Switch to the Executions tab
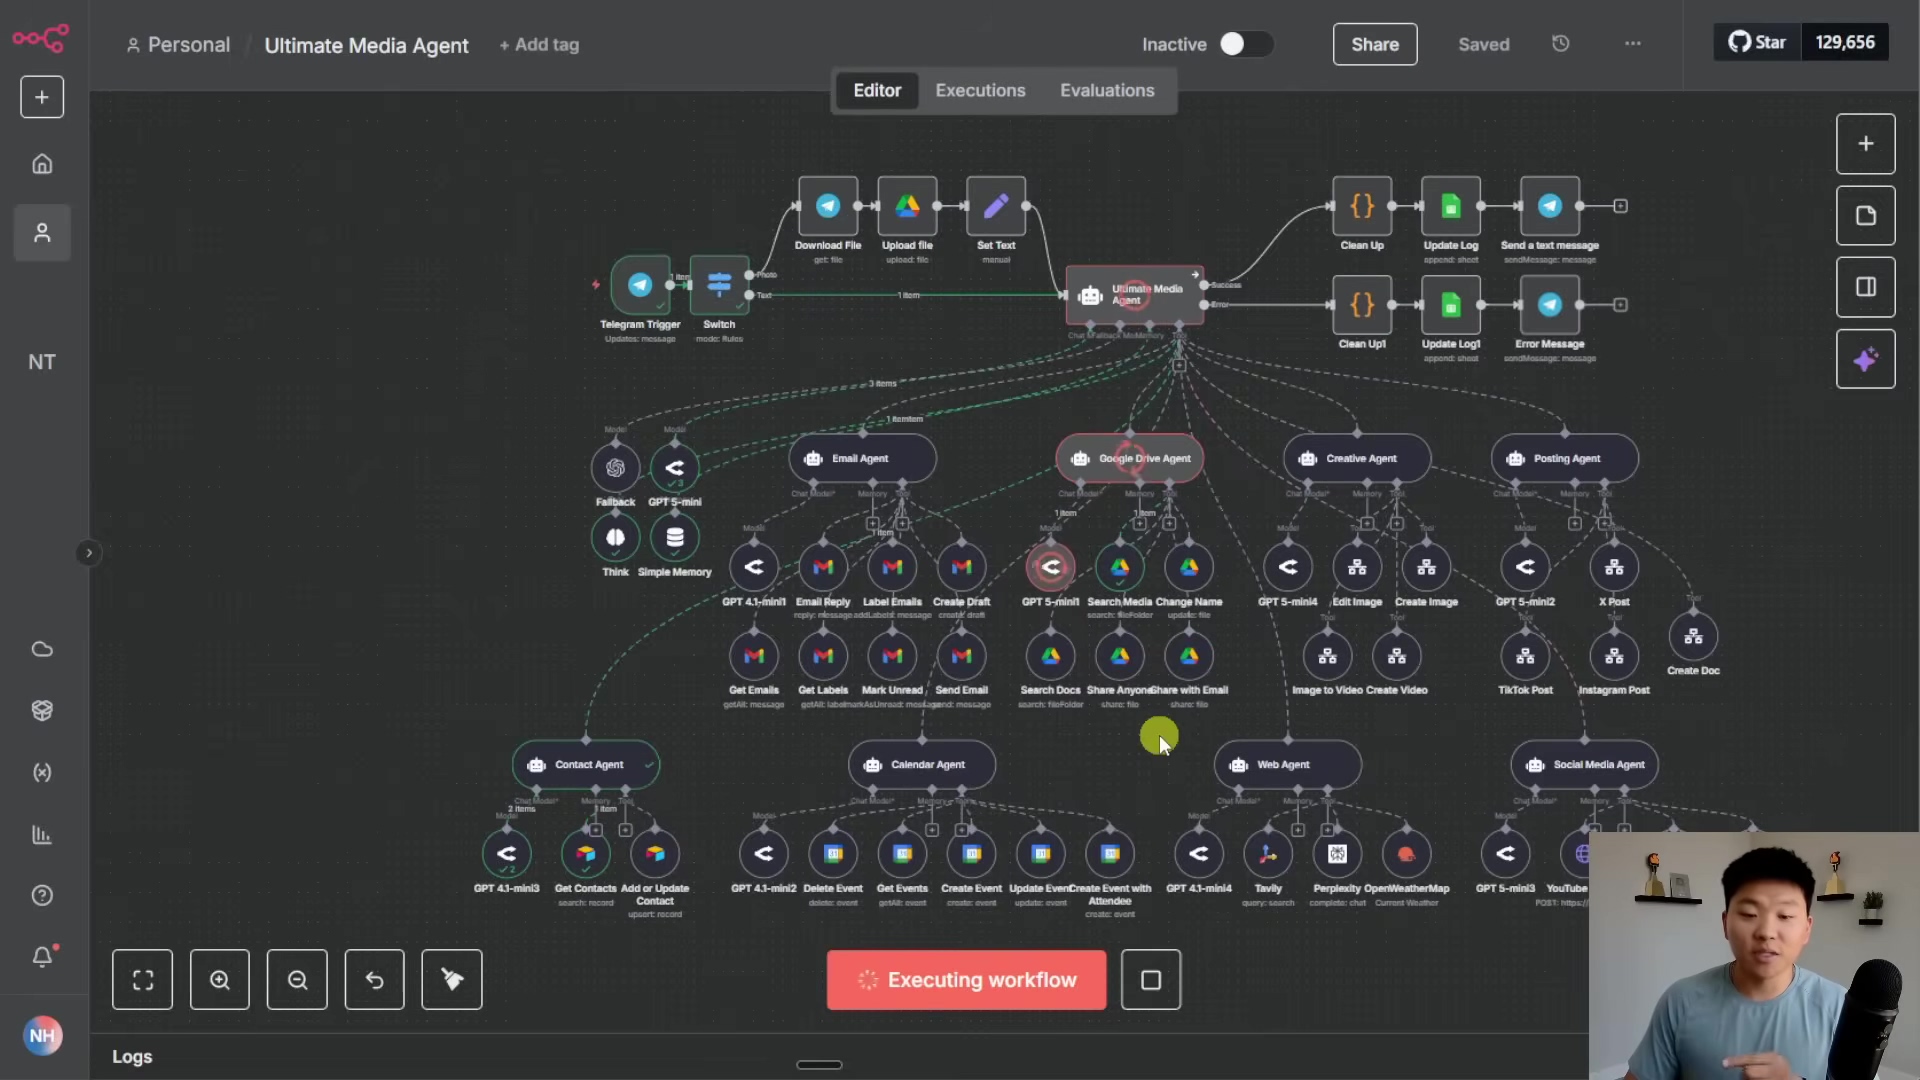 pos(980,90)
